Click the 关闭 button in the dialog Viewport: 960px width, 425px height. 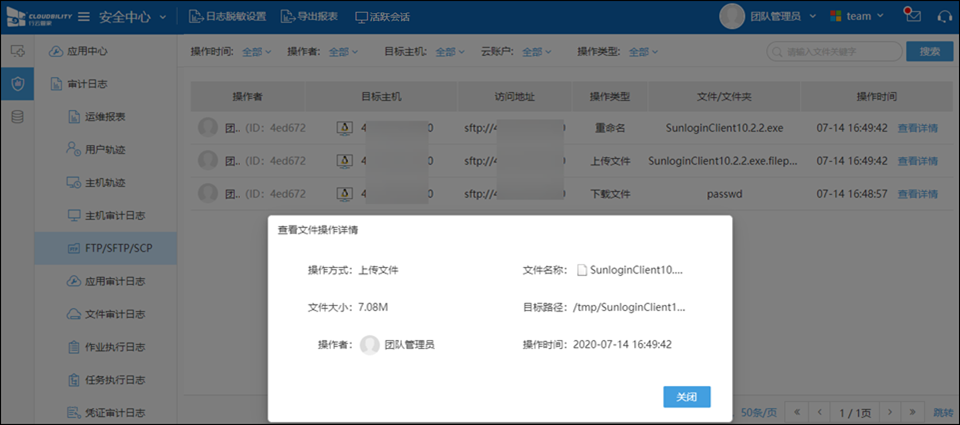pos(686,397)
